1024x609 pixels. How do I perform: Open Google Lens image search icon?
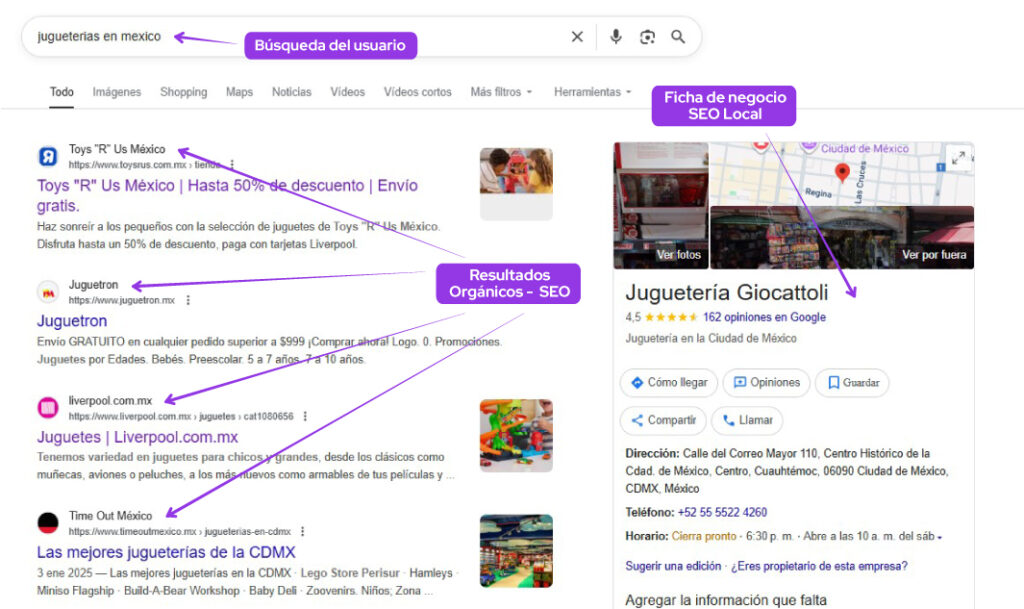647,37
